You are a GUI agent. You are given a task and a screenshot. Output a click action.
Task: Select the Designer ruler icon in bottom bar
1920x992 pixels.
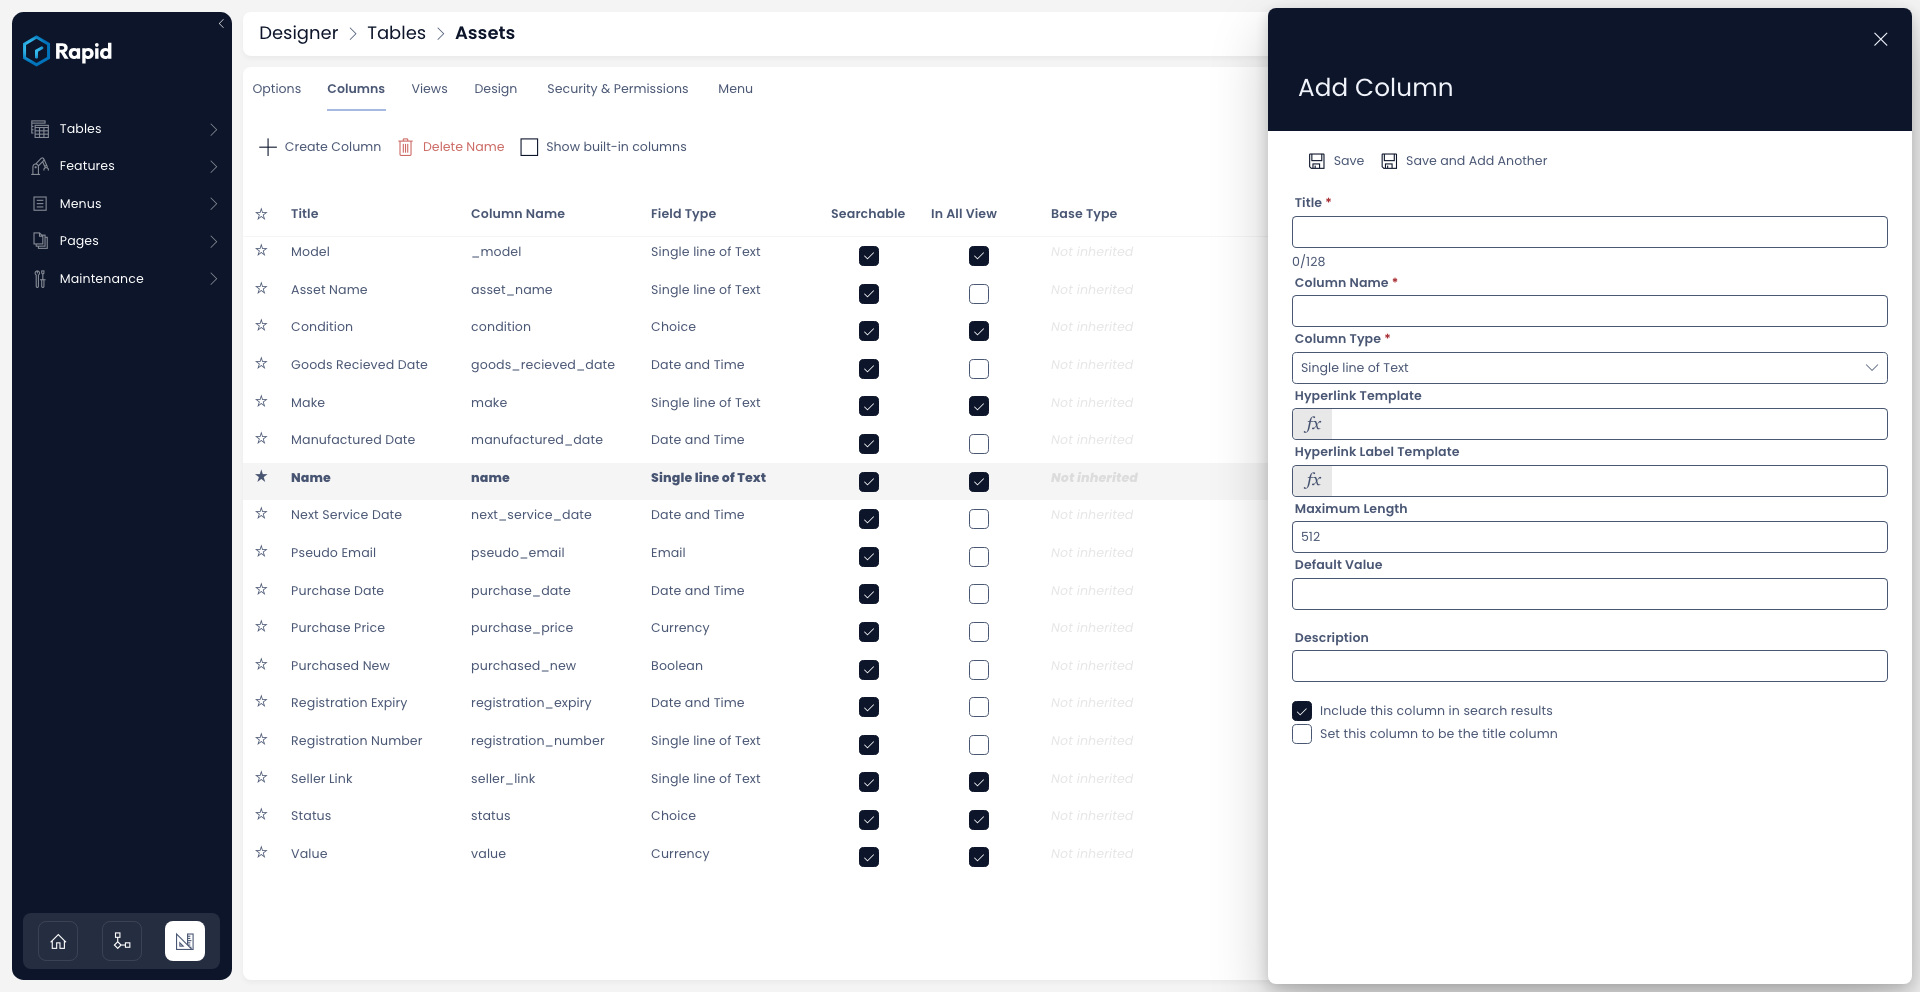[x=185, y=941]
